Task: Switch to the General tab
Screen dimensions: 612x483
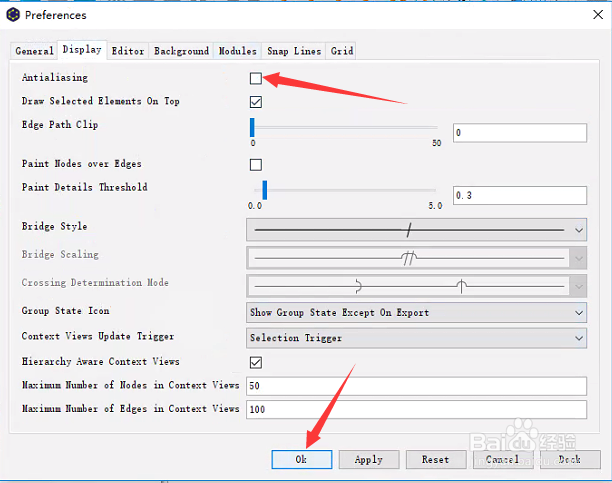Action: [34, 51]
